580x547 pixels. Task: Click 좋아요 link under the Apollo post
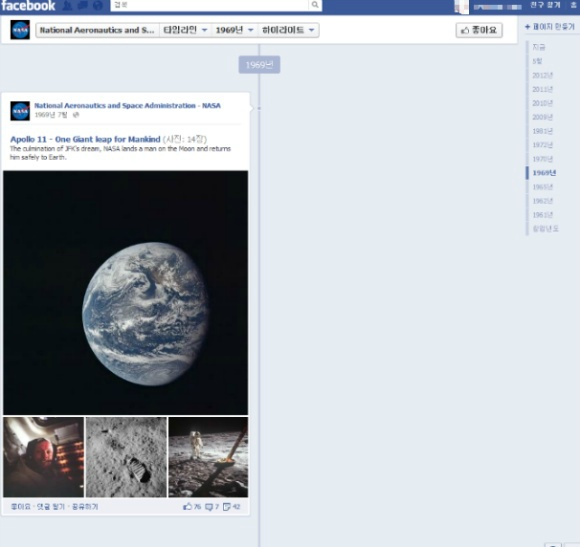(20, 507)
